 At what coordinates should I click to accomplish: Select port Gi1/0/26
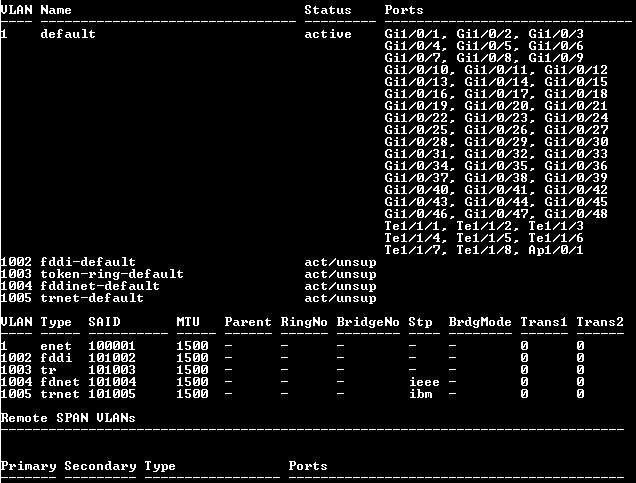(x=496, y=130)
